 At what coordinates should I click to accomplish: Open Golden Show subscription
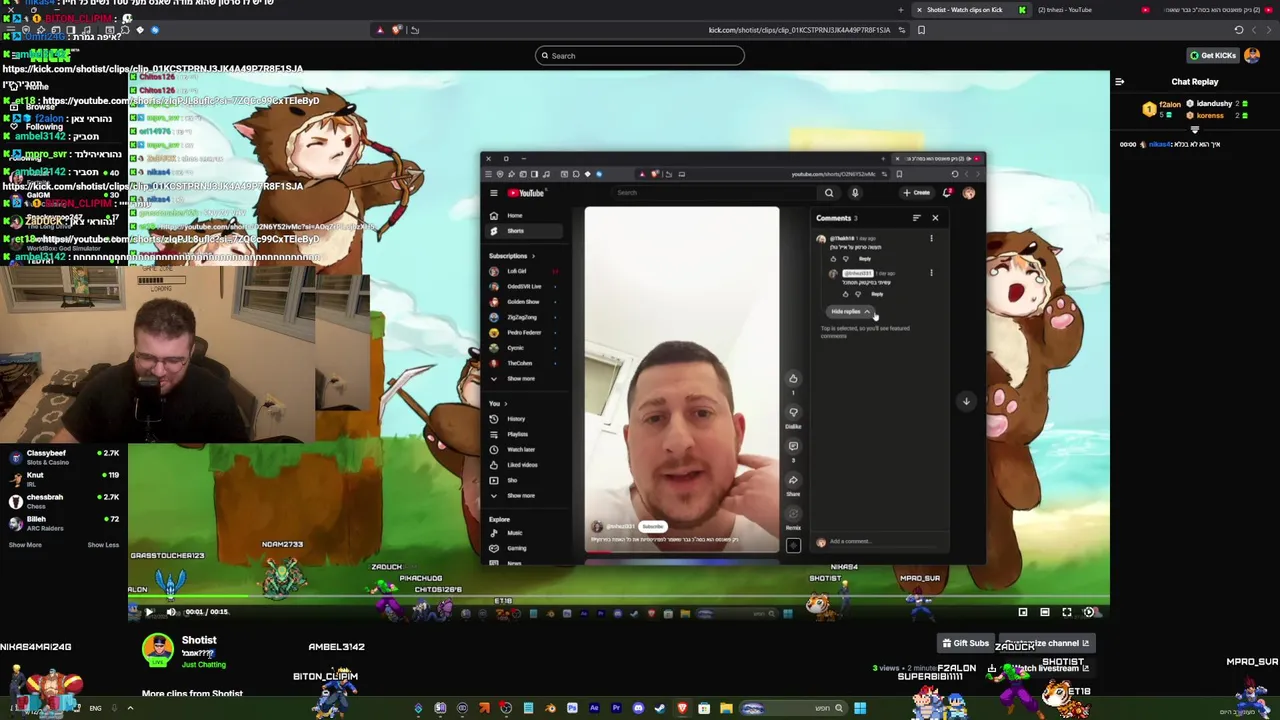[x=523, y=302]
